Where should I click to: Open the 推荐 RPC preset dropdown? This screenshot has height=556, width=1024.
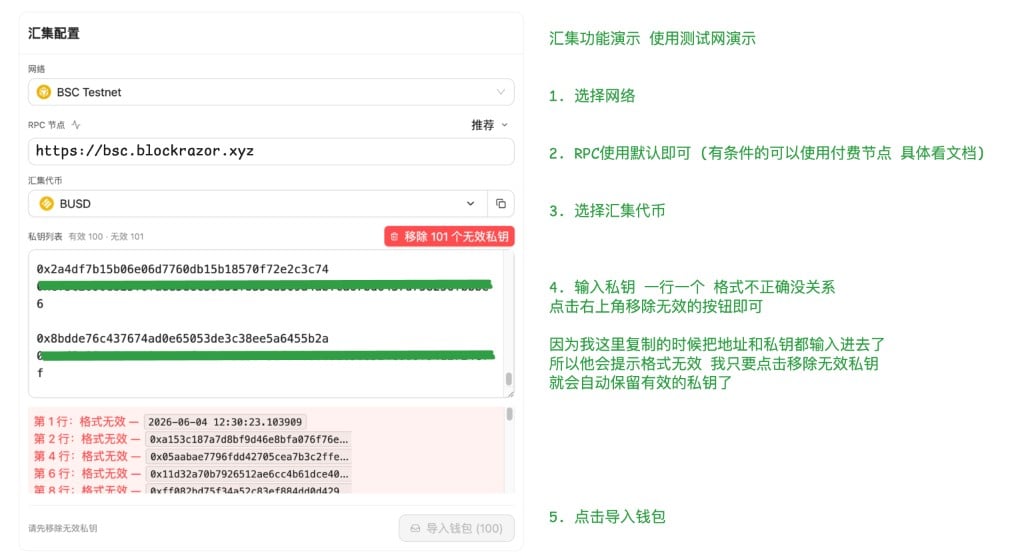489,125
